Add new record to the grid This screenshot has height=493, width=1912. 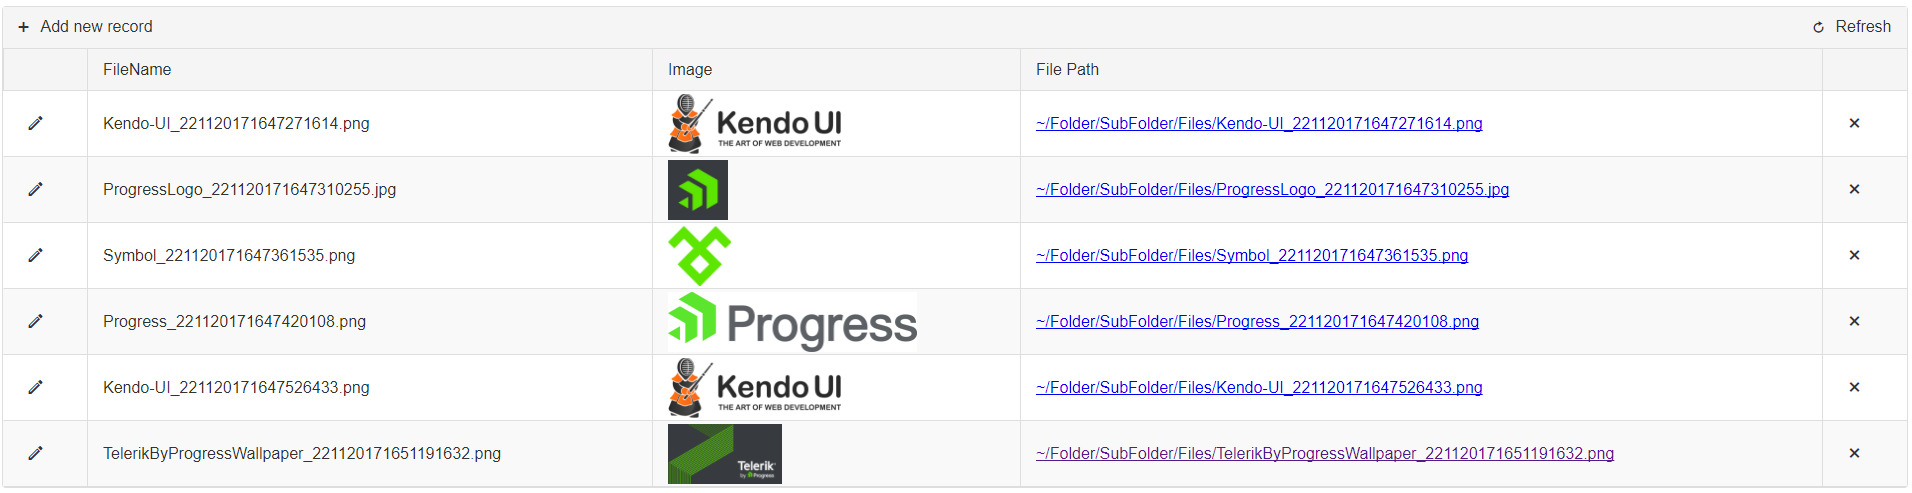tap(85, 27)
